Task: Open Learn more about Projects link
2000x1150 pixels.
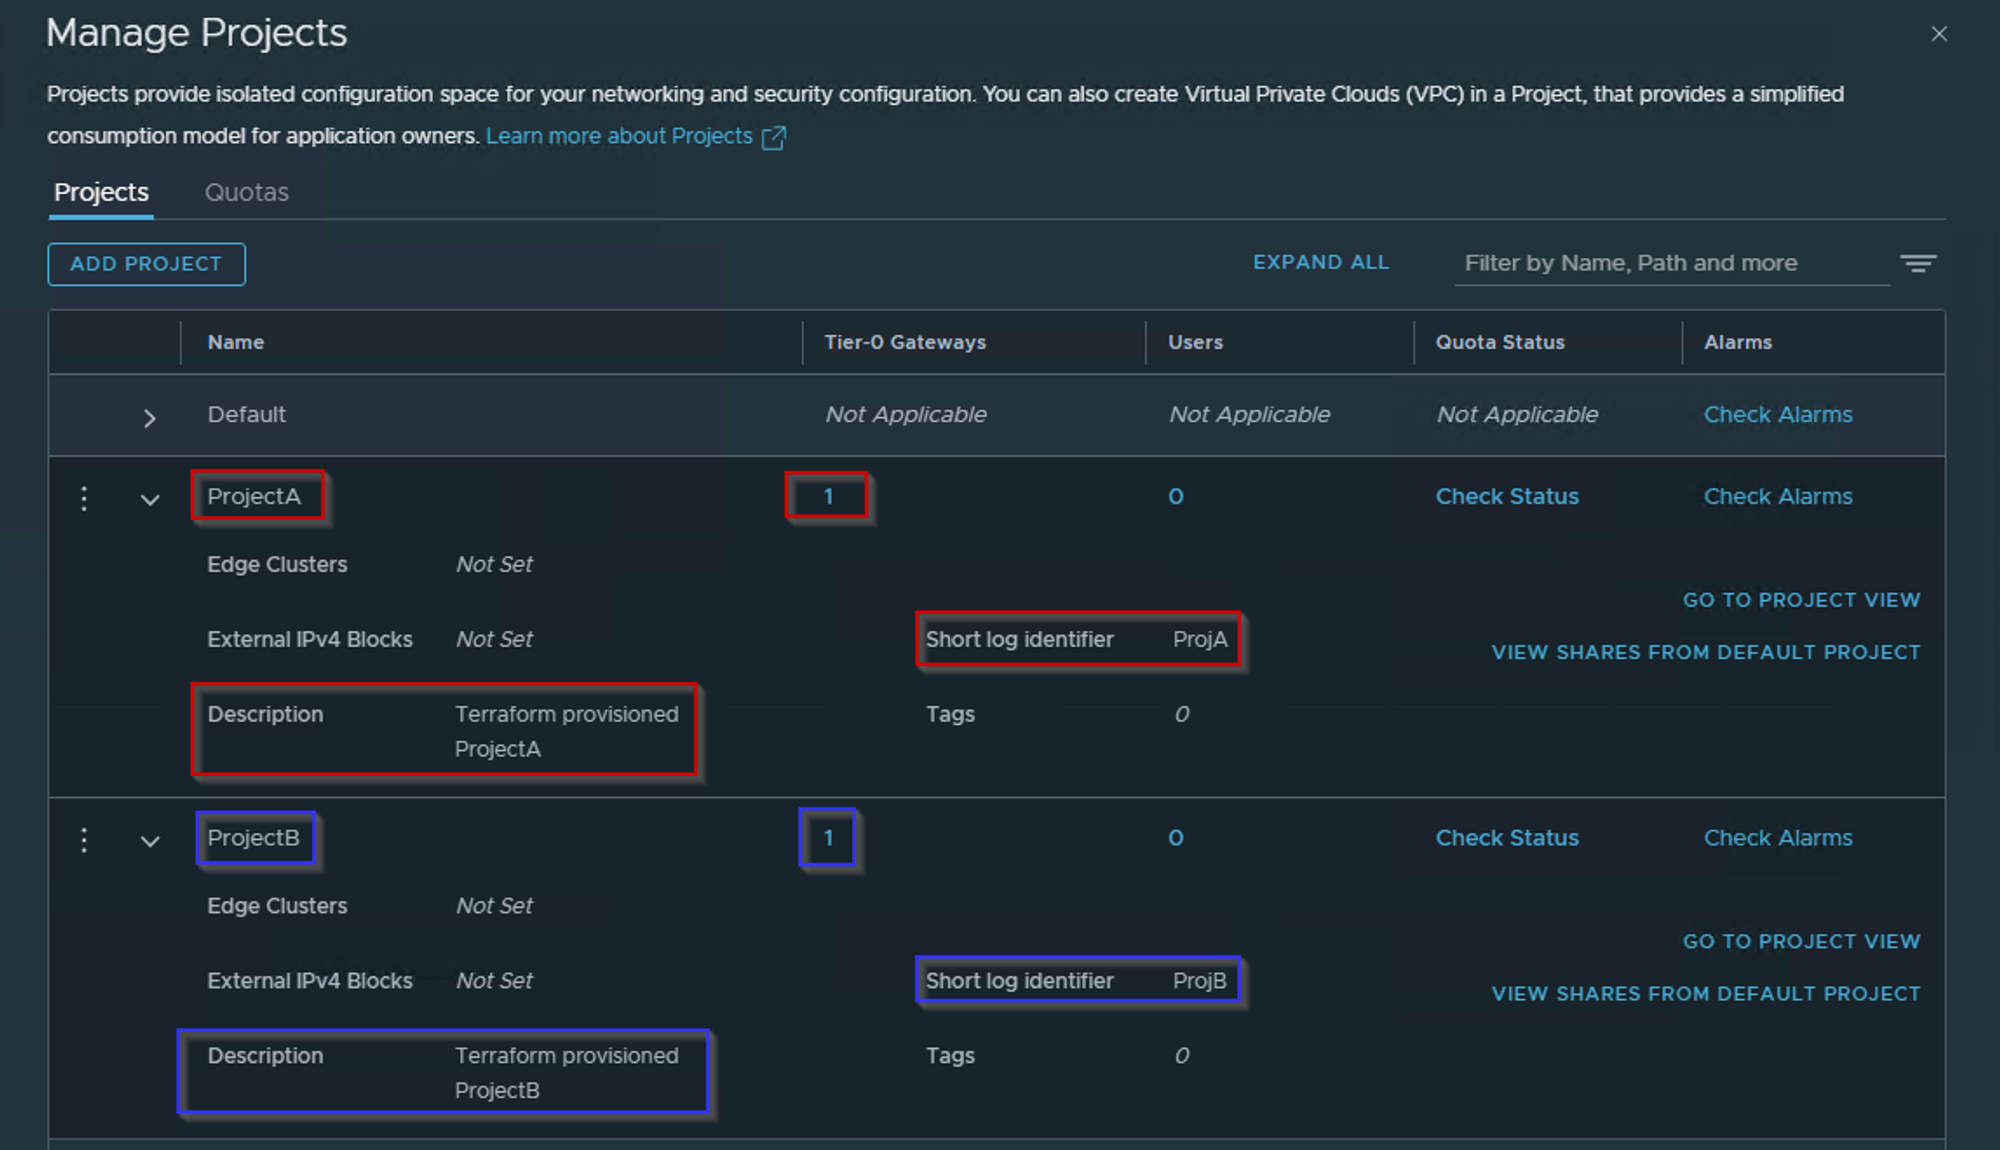Action: pos(619,136)
